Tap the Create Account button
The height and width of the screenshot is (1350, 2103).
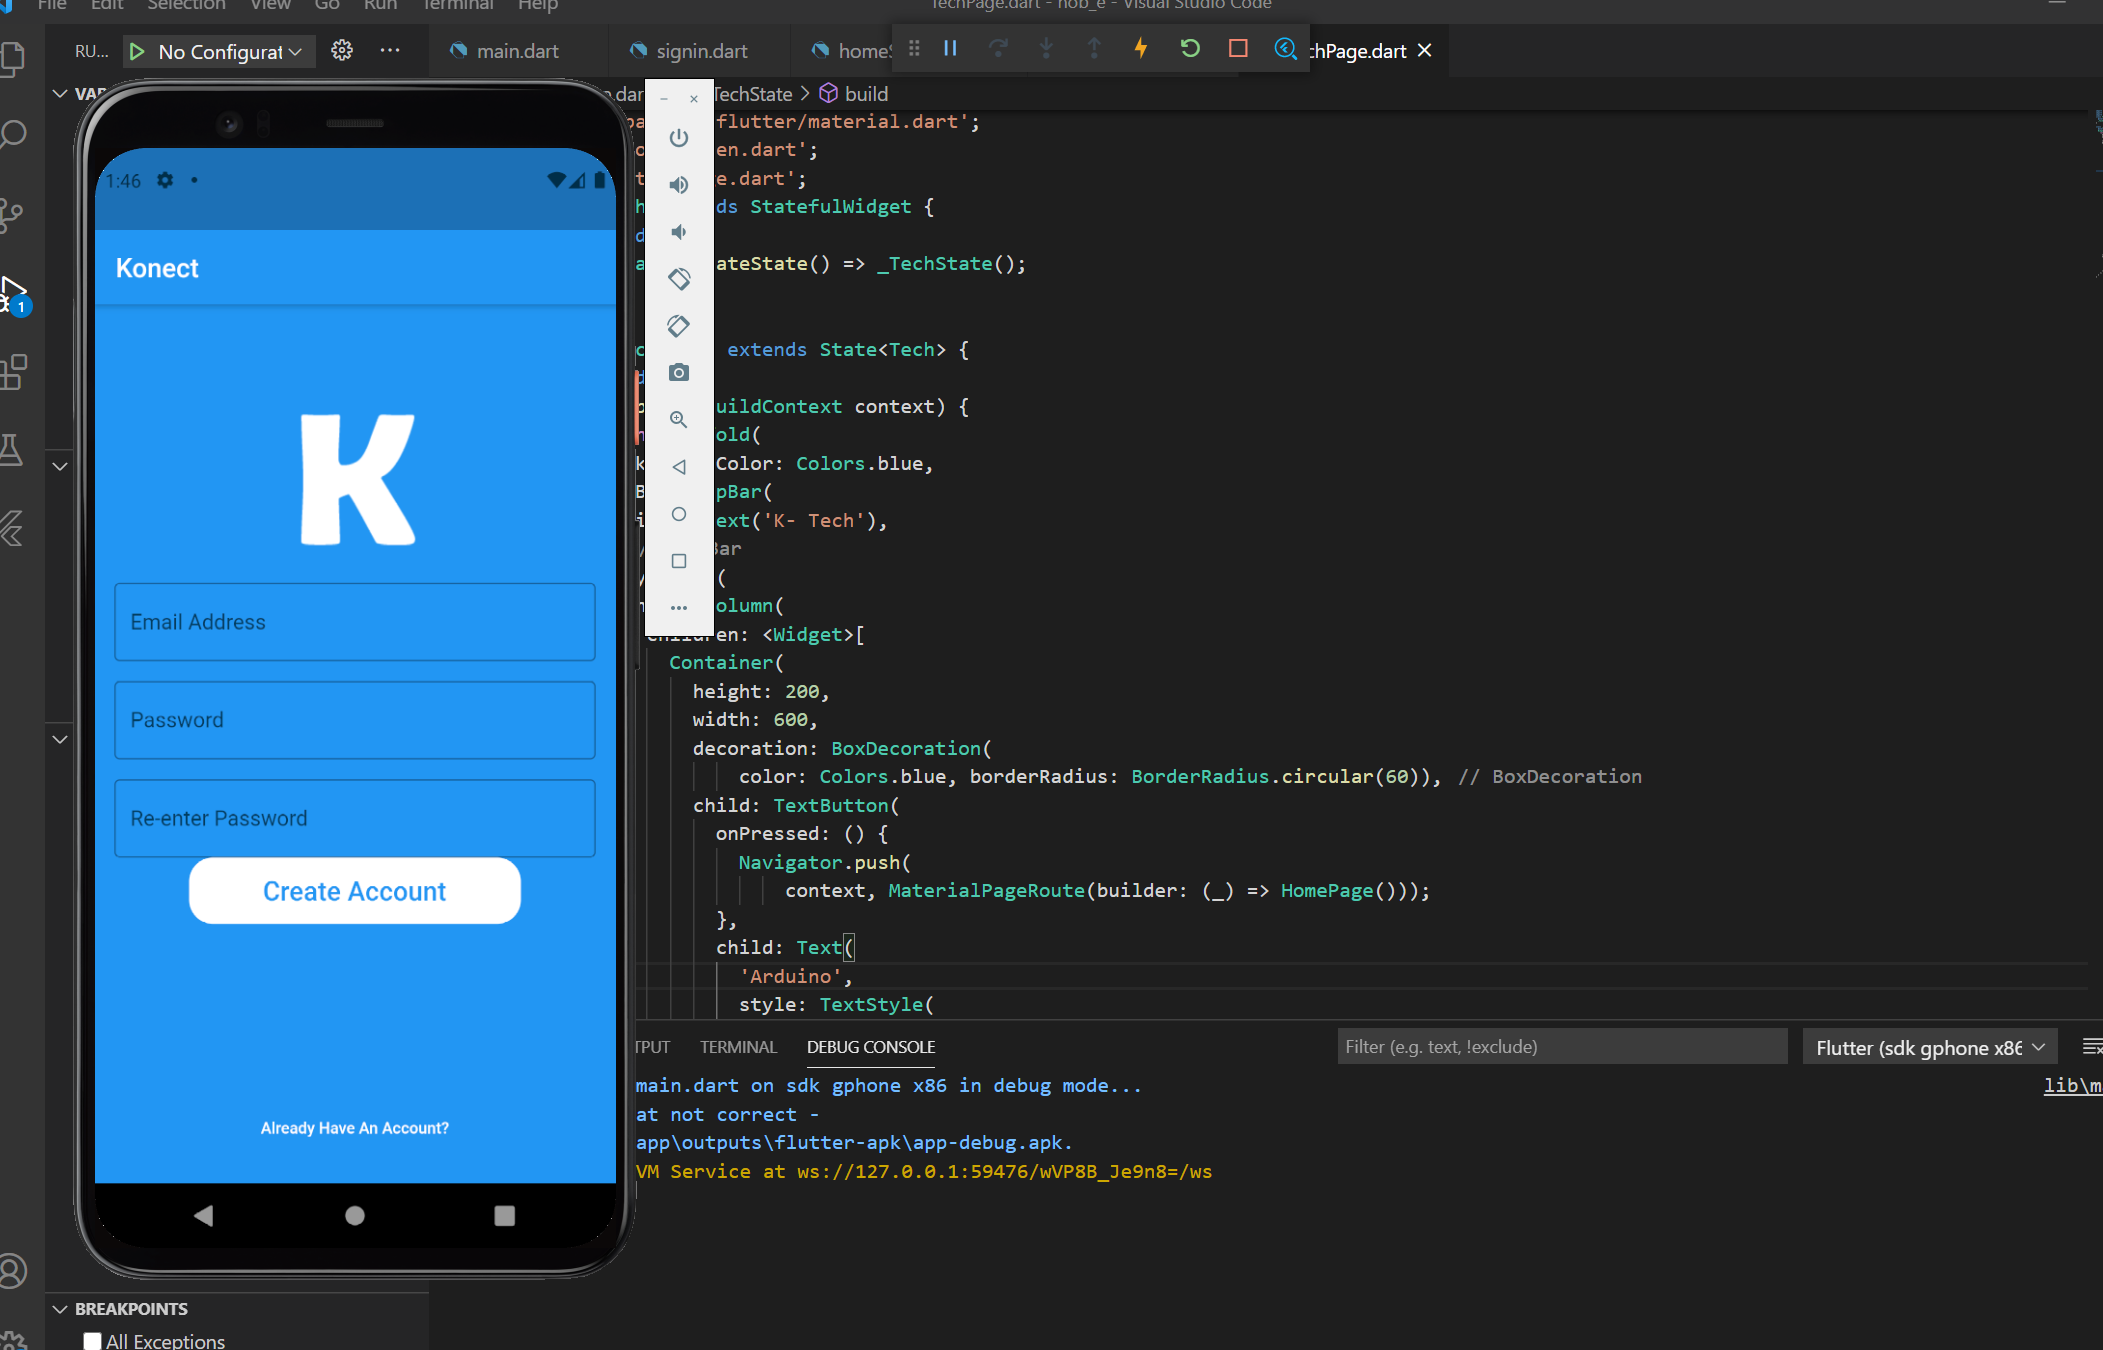coord(355,891)
